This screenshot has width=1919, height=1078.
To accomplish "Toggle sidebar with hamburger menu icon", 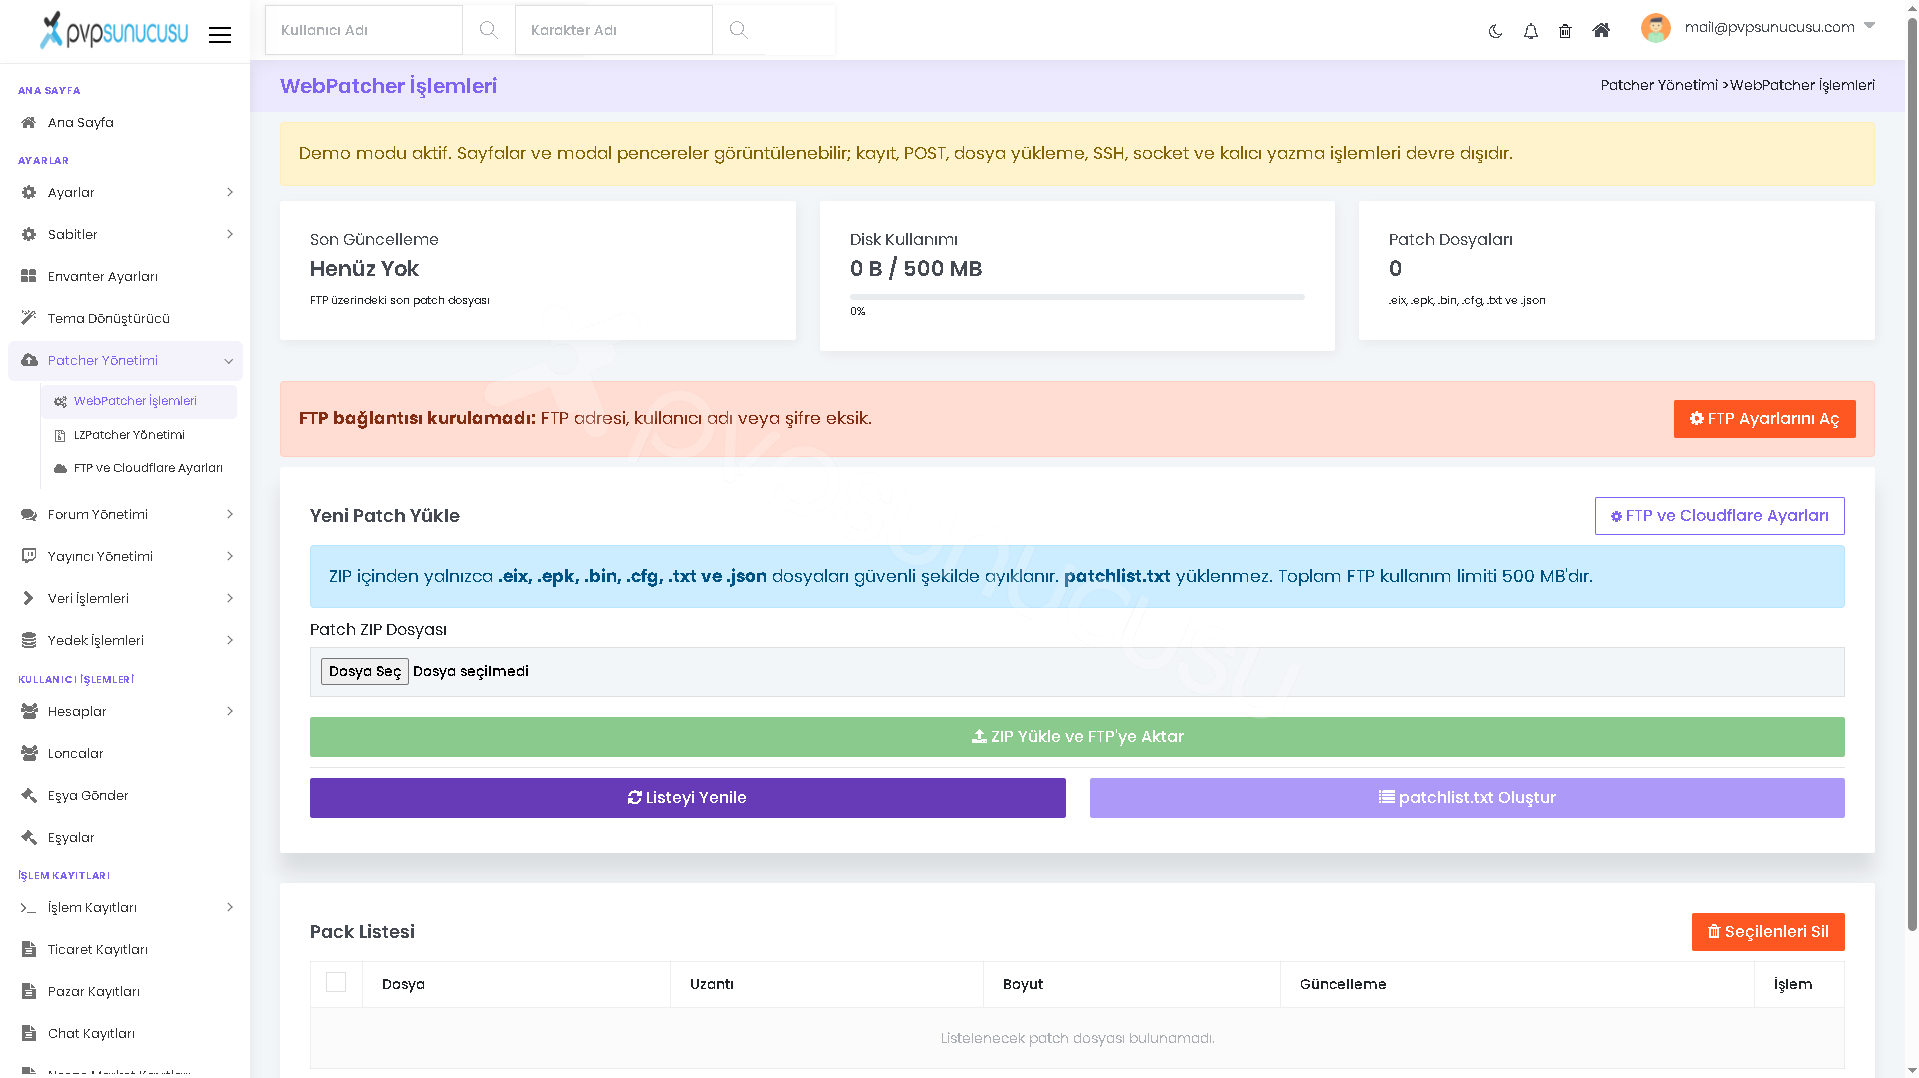I will (220, 35).
